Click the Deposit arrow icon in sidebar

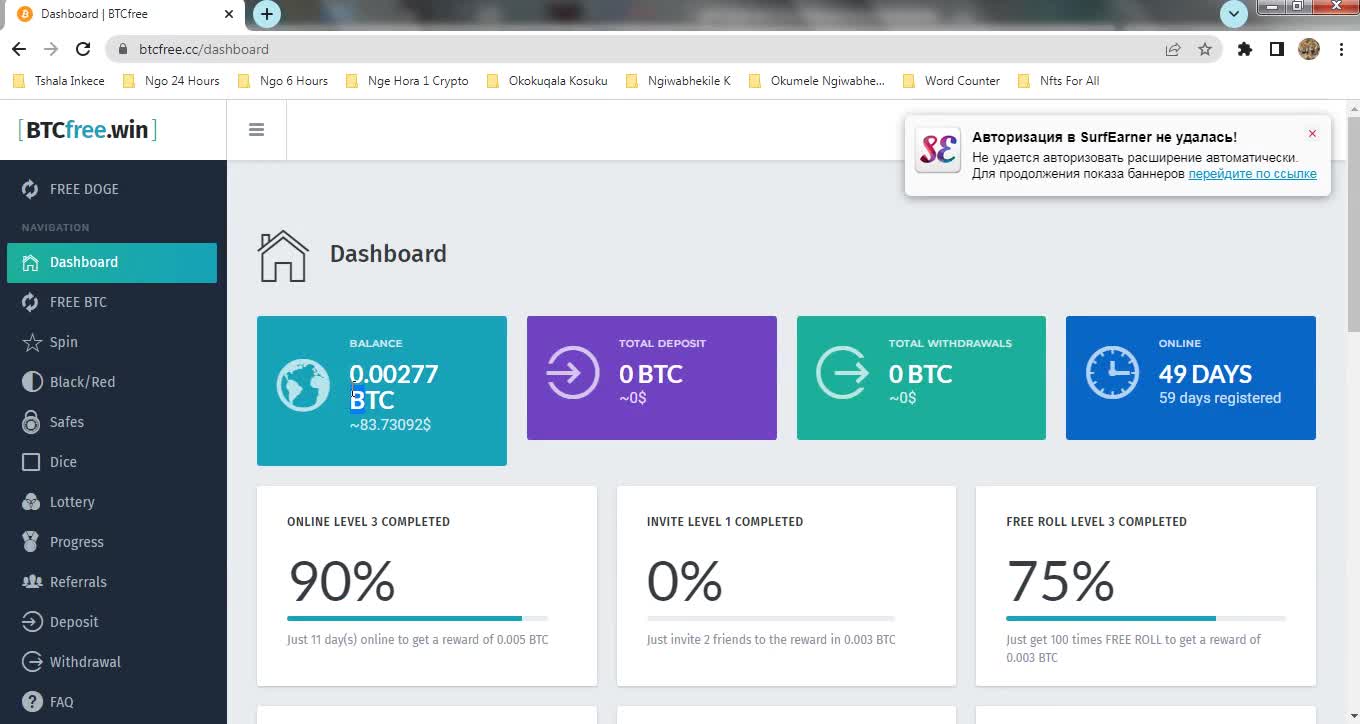coord(31,622)
